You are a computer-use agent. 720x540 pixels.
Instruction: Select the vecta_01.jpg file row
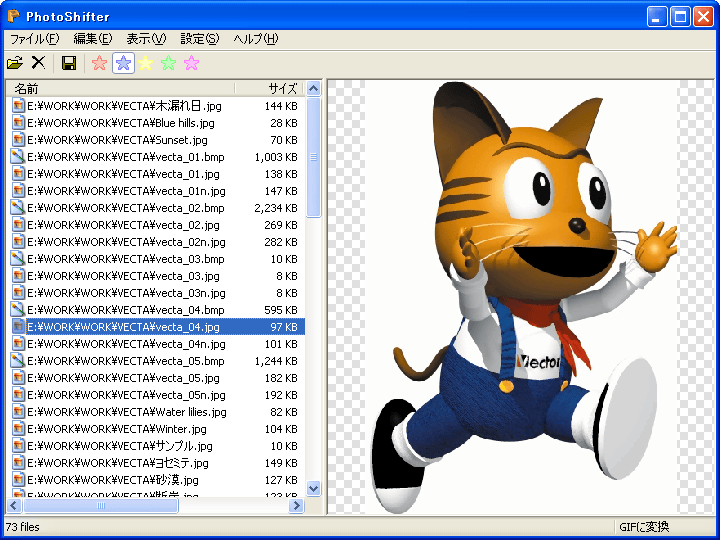156,174
